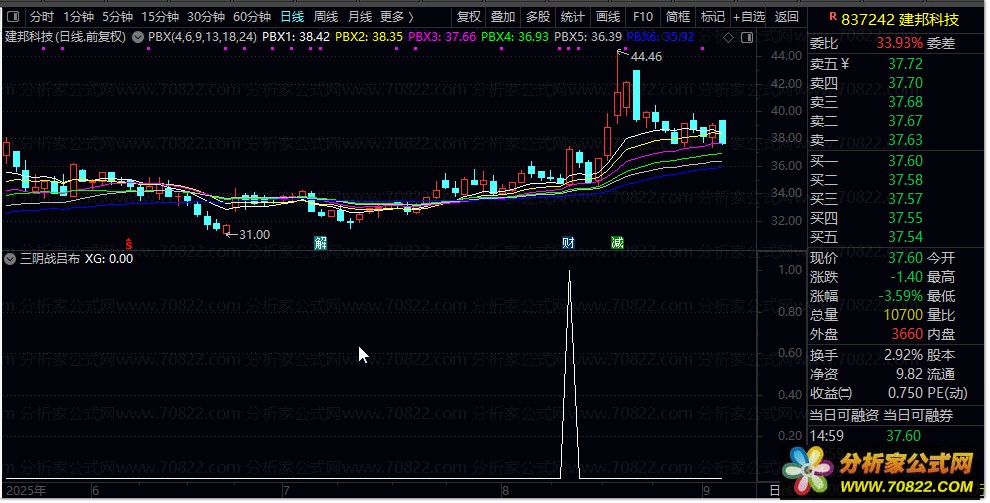Image resolution: width=990 pixels, height=503 pixels.
Task: Click the 换手 value 2.92%
Action: 904,355
